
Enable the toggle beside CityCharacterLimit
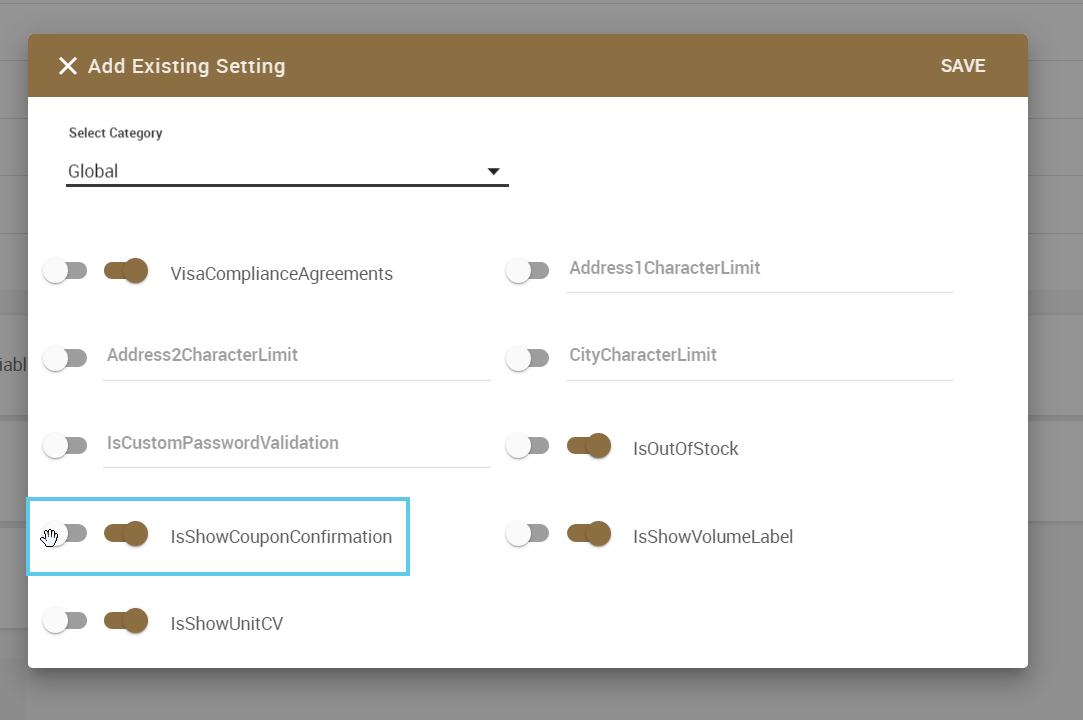[x=527, y=358]
